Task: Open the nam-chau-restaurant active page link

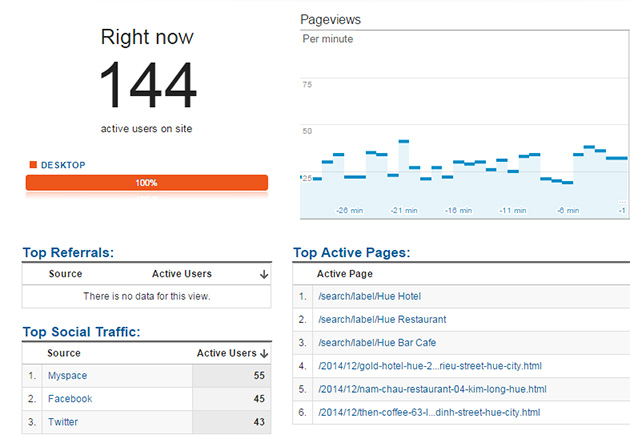Action: pyautogui.click(x=431, y=389)
